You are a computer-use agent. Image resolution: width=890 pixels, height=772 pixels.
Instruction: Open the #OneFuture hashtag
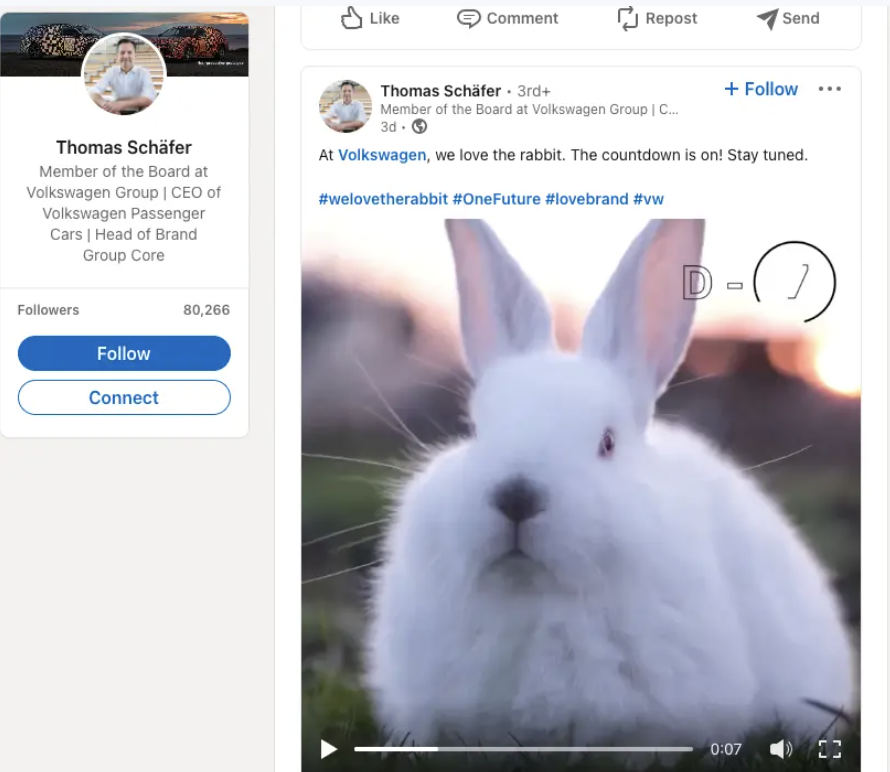coord(496,199)
